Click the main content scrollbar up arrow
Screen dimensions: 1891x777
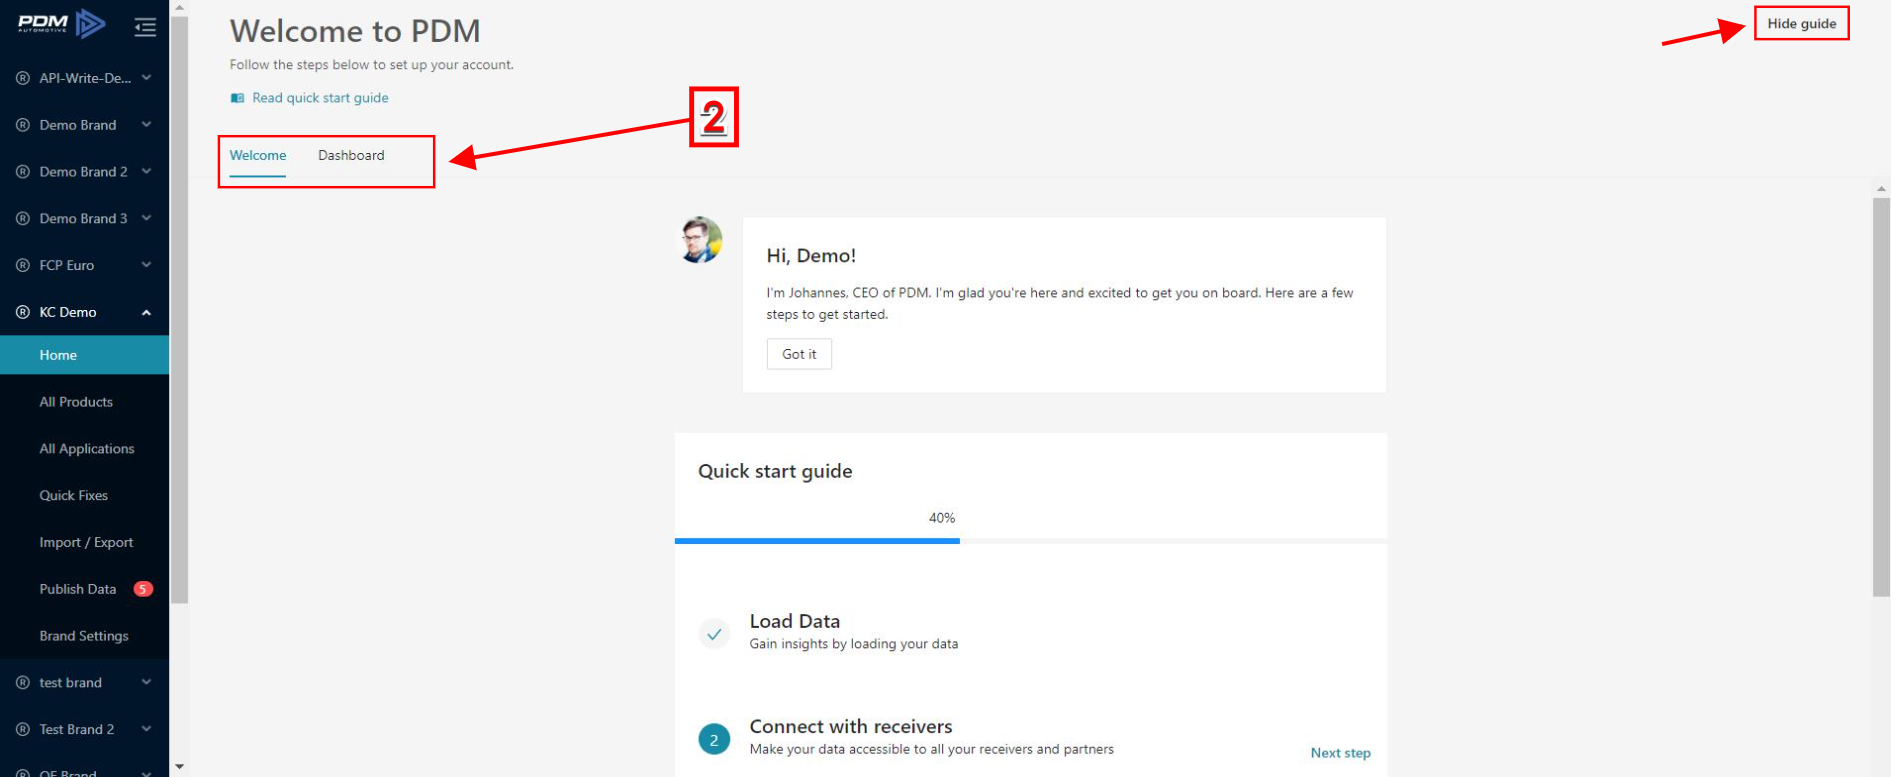(1881, 188)
